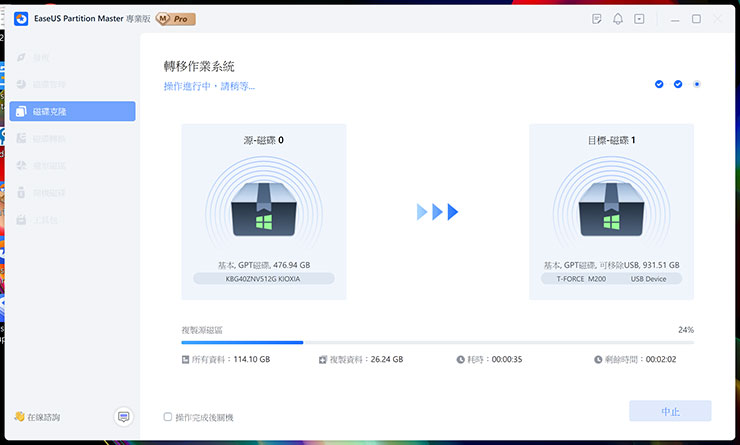Minimize the Partition Master window

click(675, 19)
